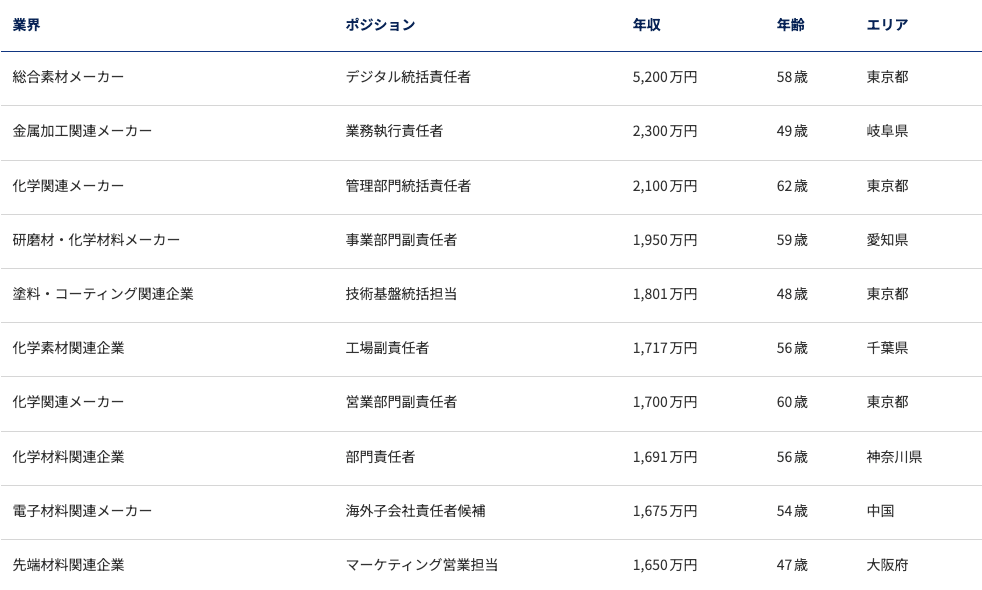Click the 1,650万円 salary value
Viewport: 982px width, 590px height.
[x=665, y=565]
